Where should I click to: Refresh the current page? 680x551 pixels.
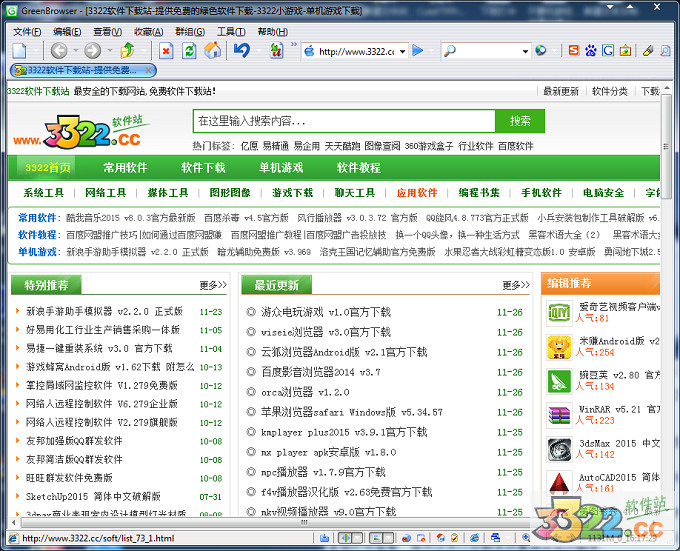(189, 50)
